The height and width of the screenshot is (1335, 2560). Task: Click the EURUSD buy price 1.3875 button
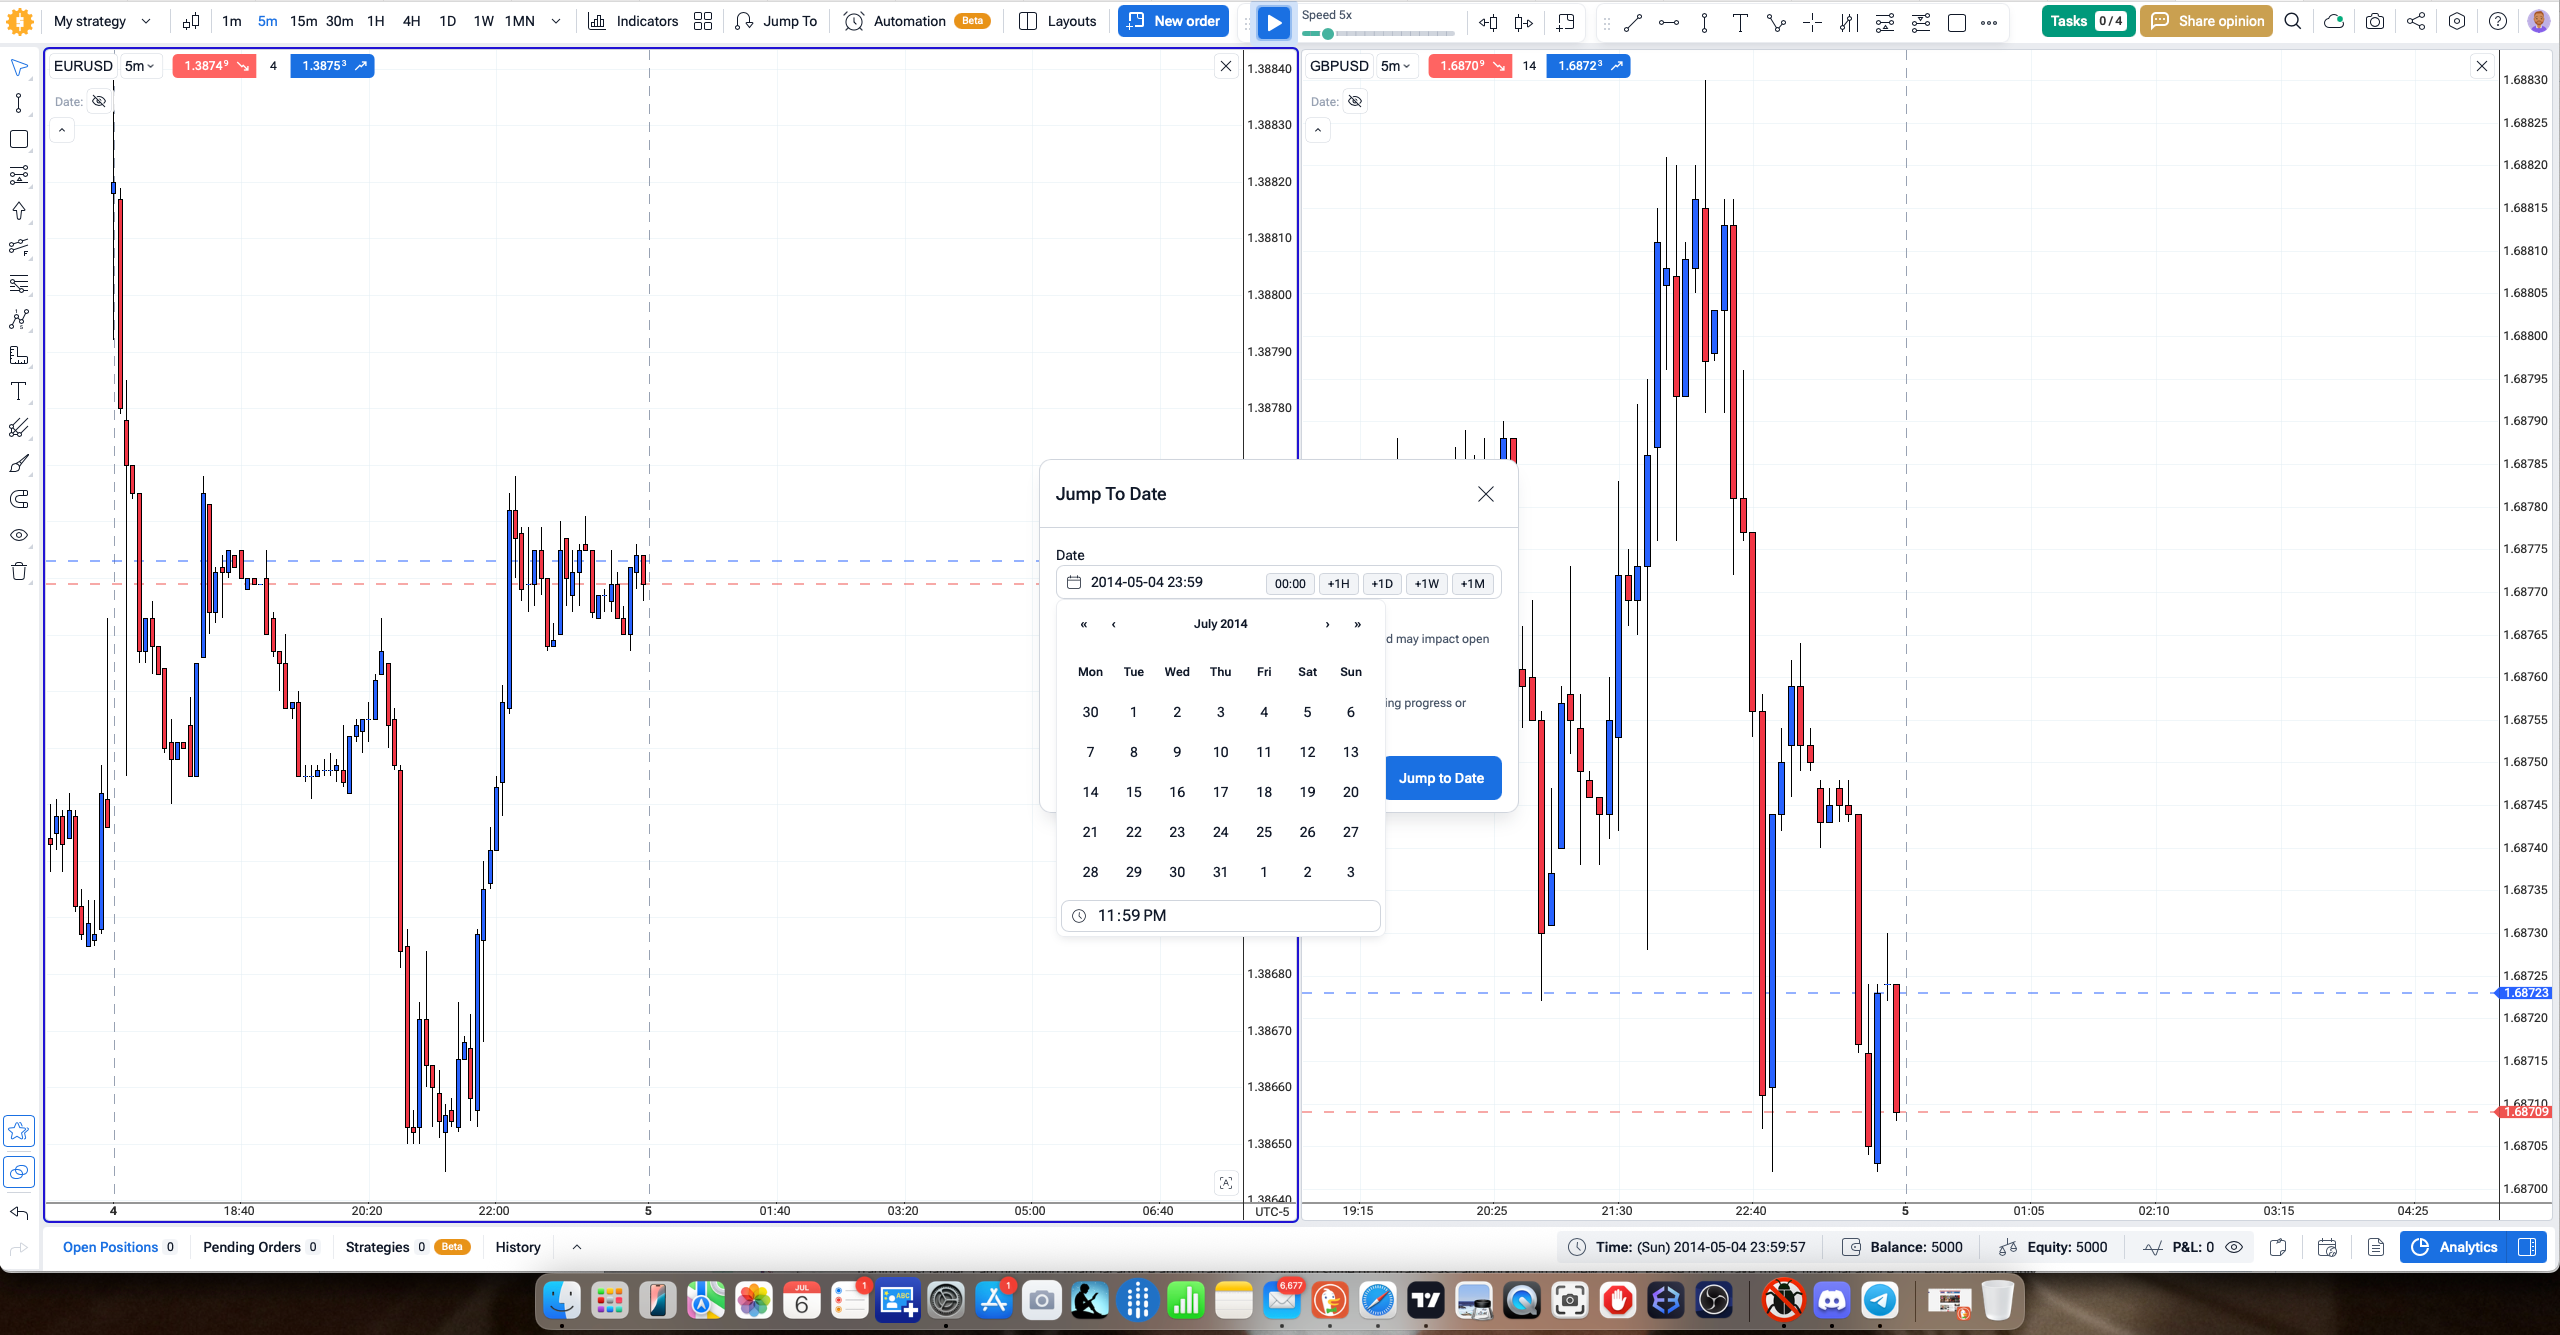click(x=332, y=66)
